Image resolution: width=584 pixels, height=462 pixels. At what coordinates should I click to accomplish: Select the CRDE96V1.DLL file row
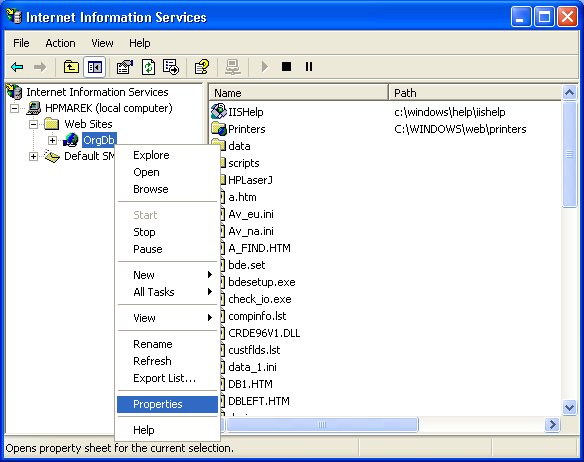(264, 333)
